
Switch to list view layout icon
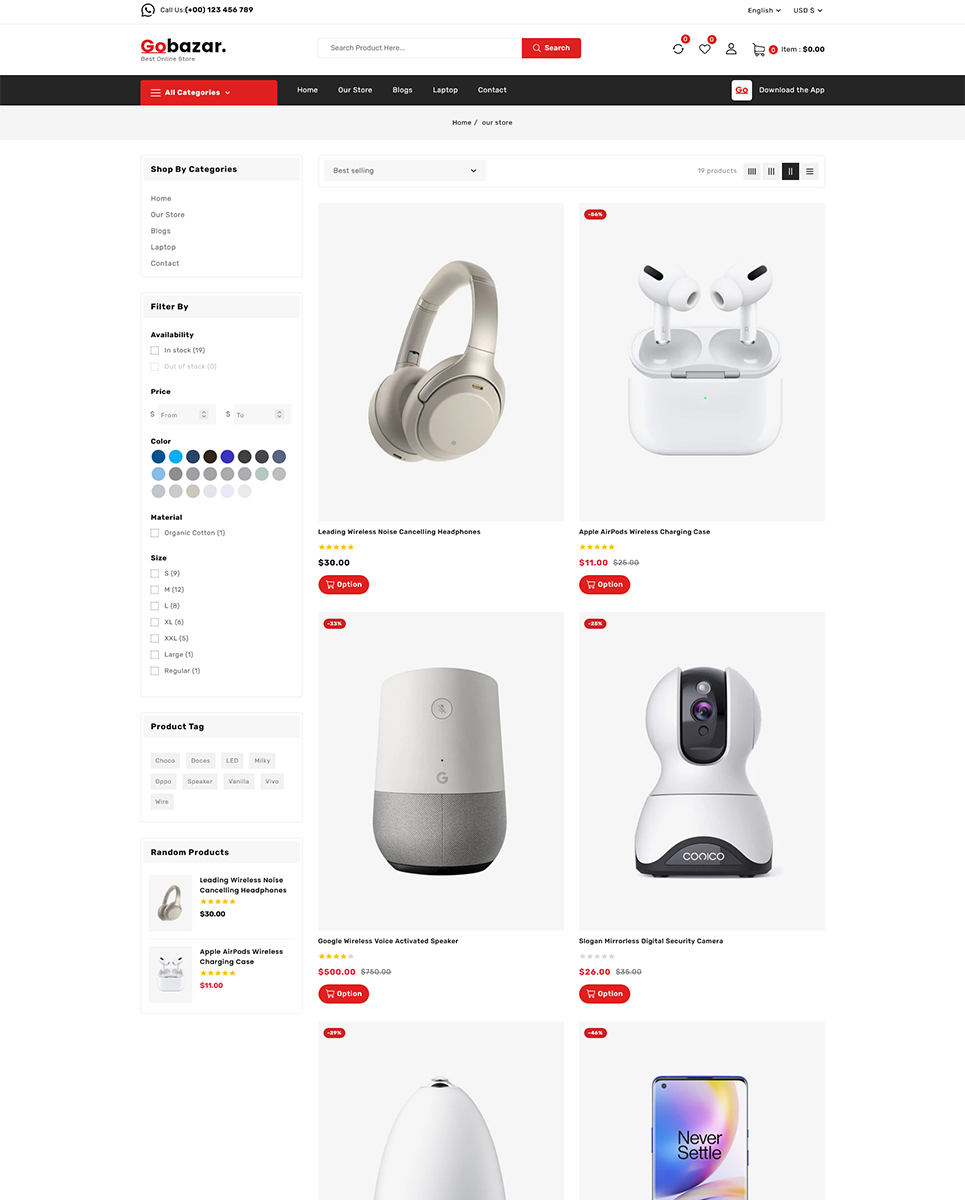coord(810,171)
